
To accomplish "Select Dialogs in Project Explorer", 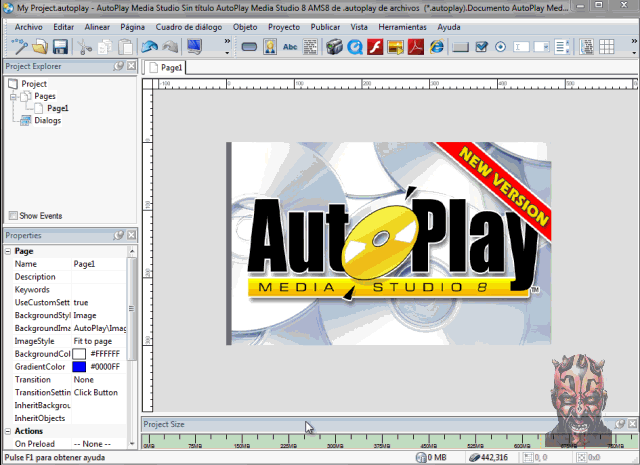I will [x=47, y=120].
